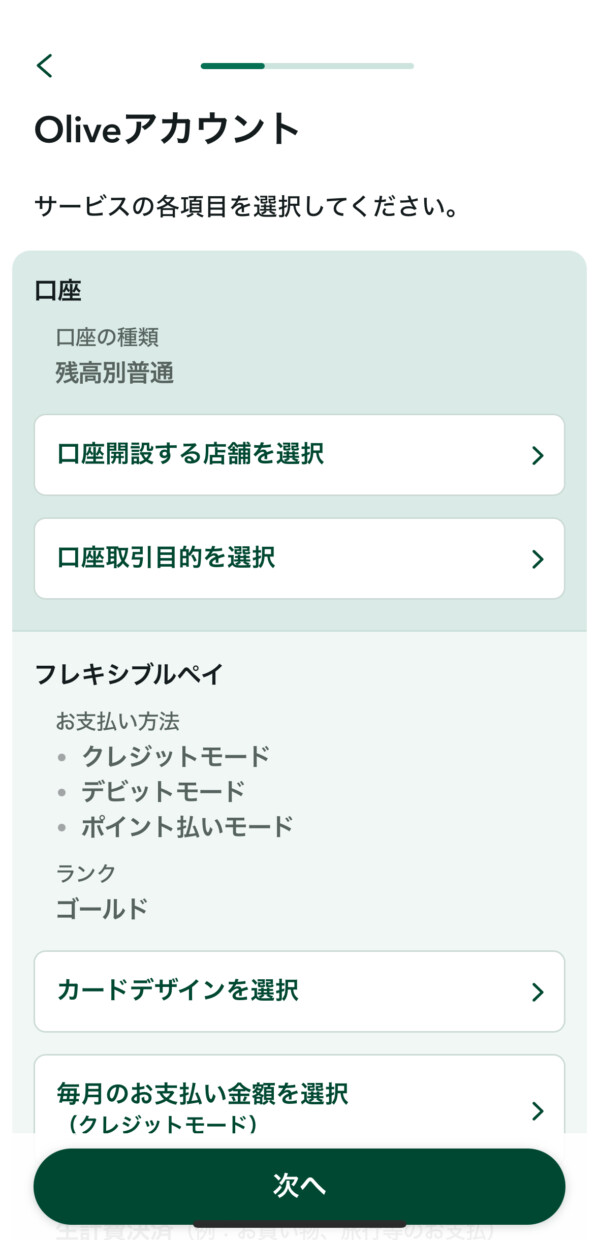Click chevron beside 毎月のお支払い金額を選択
Viewport: 599px width, 1240px height.
pyautogui.click(x=537, y=1111)
